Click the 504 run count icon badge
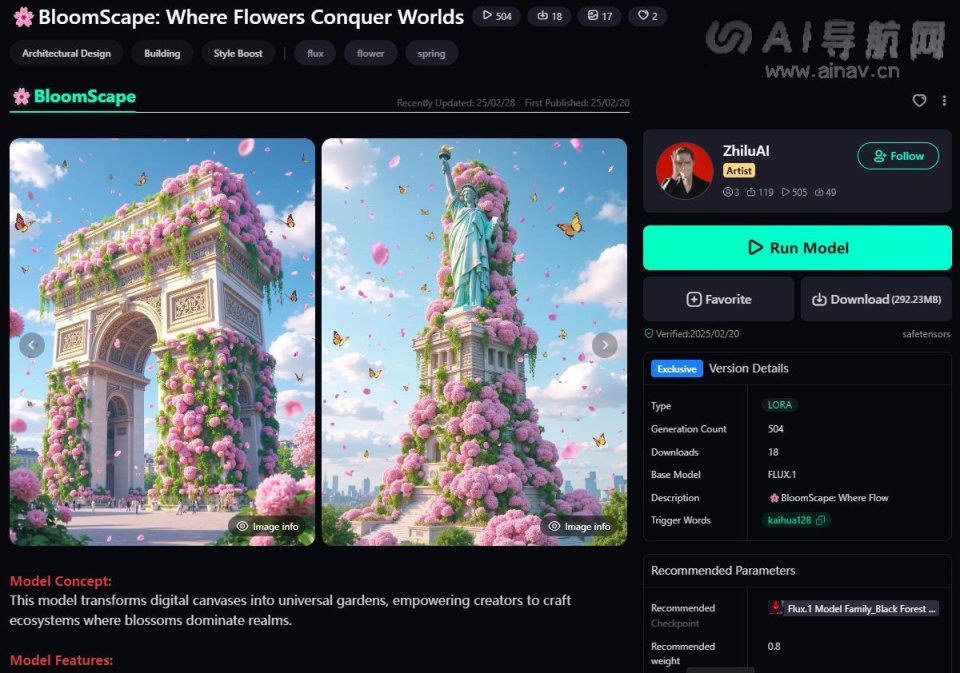Viewport: 960px width, 673px height. (x=497, y=16)
